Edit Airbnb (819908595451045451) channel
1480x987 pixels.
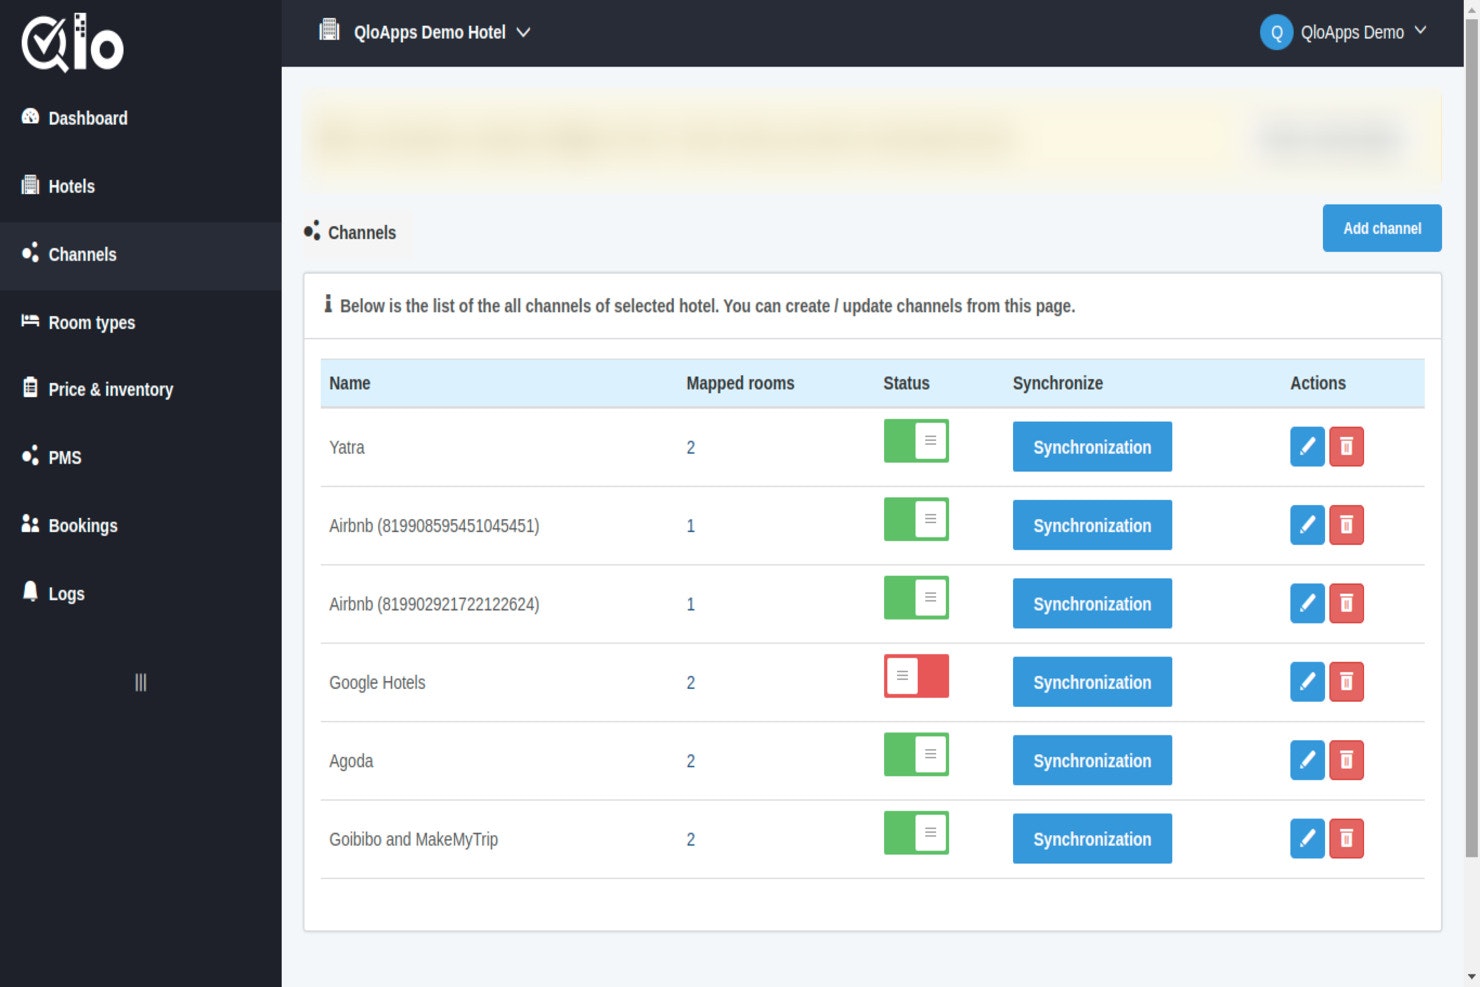pos(1307,525)
